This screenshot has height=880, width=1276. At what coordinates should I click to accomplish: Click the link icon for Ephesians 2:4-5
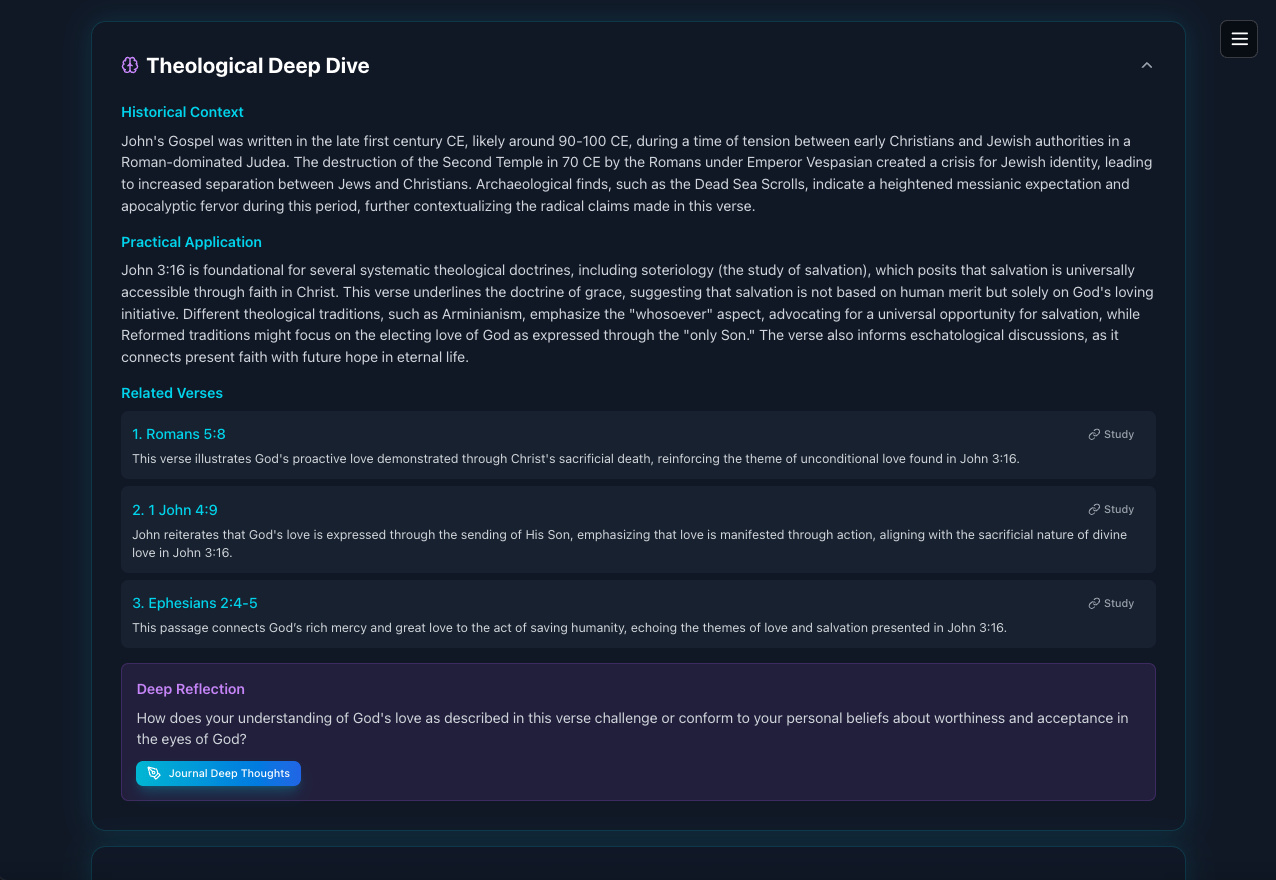click(1094, 604)
